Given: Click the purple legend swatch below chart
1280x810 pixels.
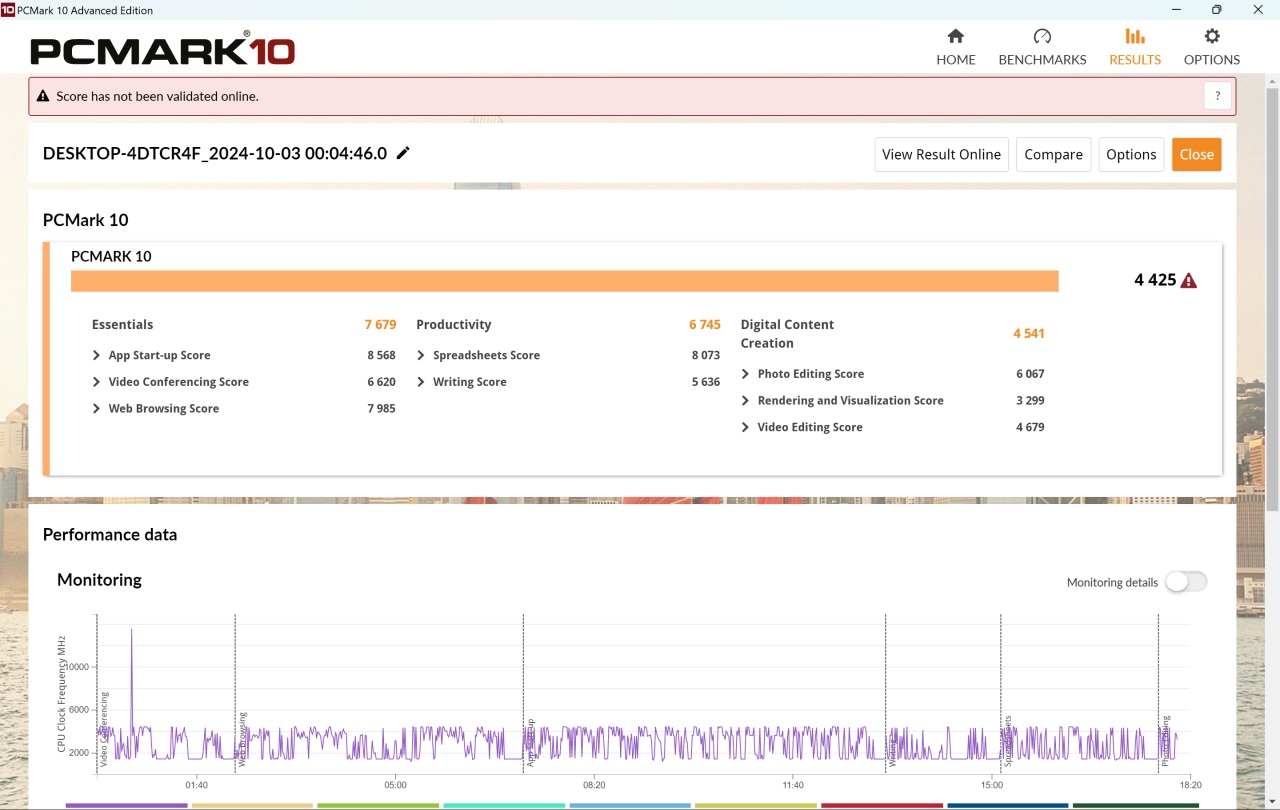Looking at the screenshot, I should 126,805.
